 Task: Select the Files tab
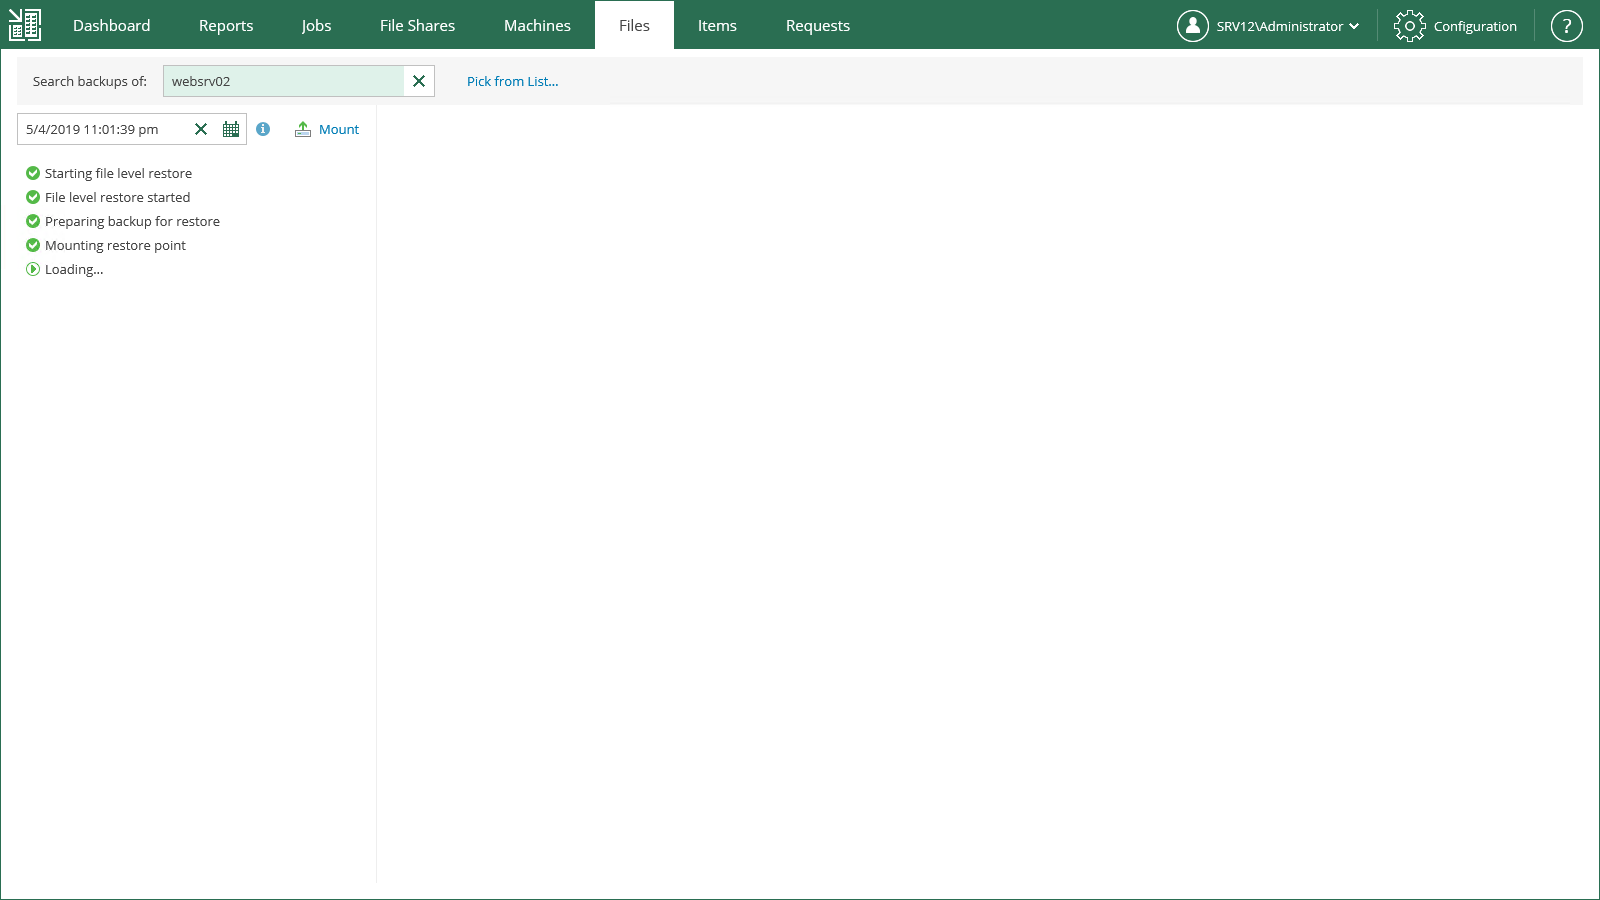(634, 25)
